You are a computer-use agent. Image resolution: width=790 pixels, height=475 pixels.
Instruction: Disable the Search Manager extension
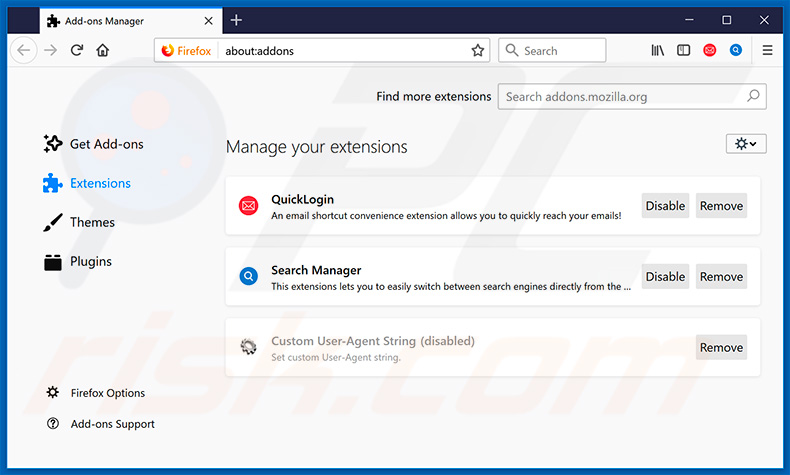[665, 277]
